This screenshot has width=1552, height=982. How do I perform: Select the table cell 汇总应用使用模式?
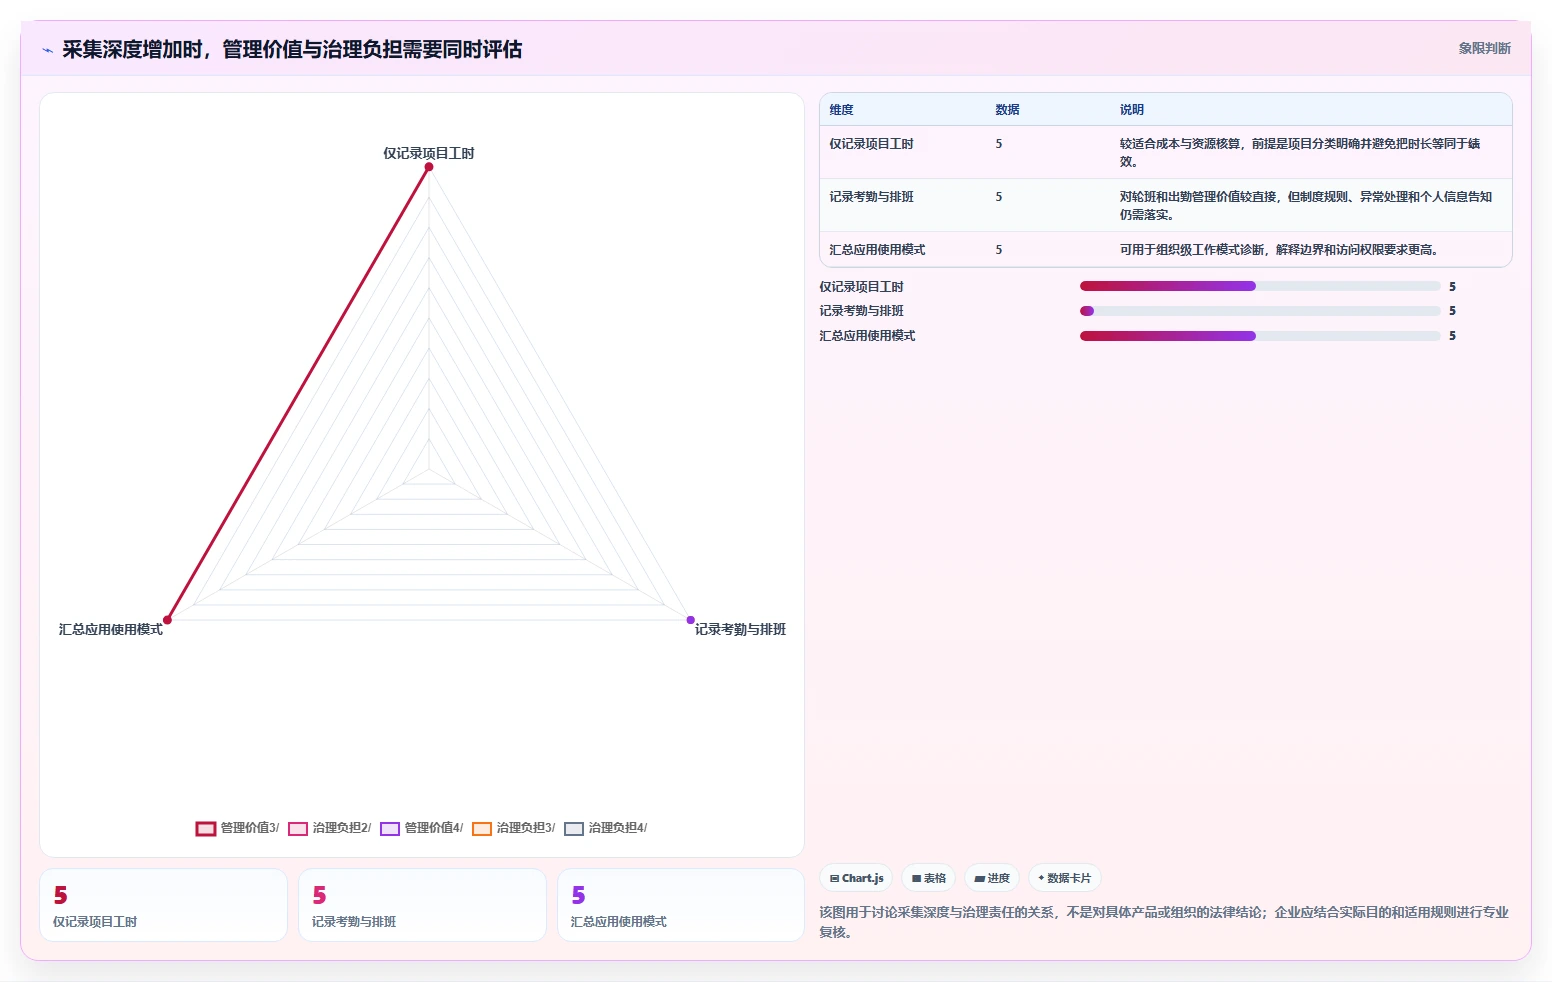[x=877, y=250]
